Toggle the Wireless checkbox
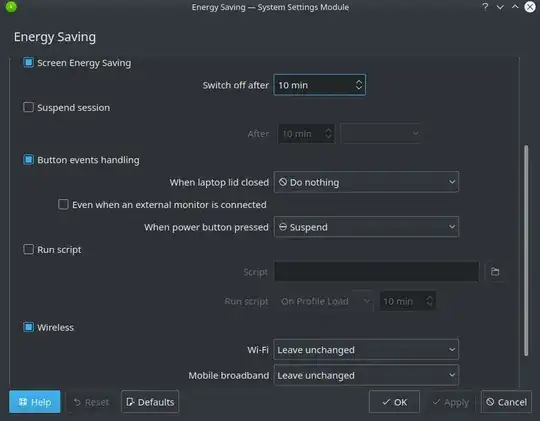The height and width of the screenshot is (421, 540). click(x=29, y=327)
